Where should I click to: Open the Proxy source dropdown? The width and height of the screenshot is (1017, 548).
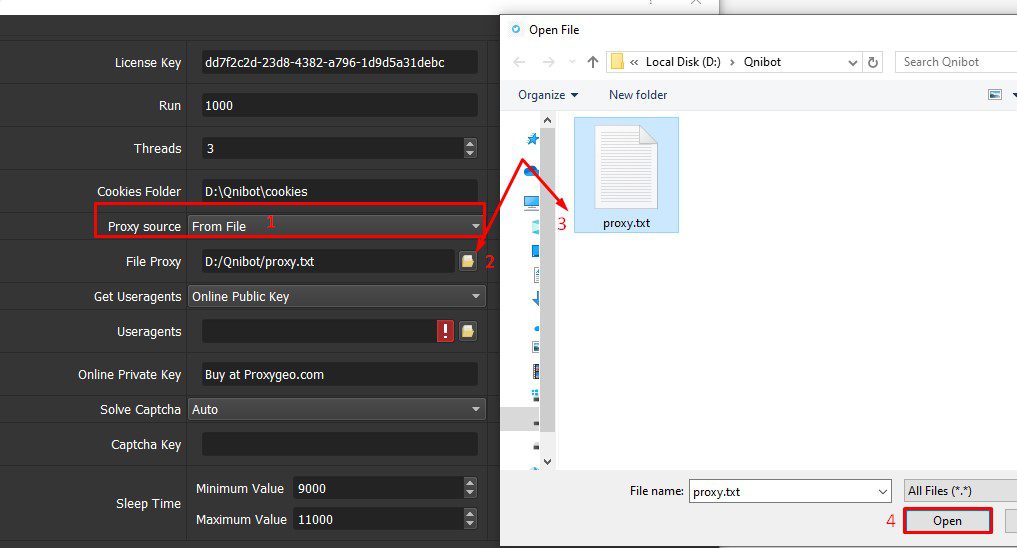coord(336,226)
